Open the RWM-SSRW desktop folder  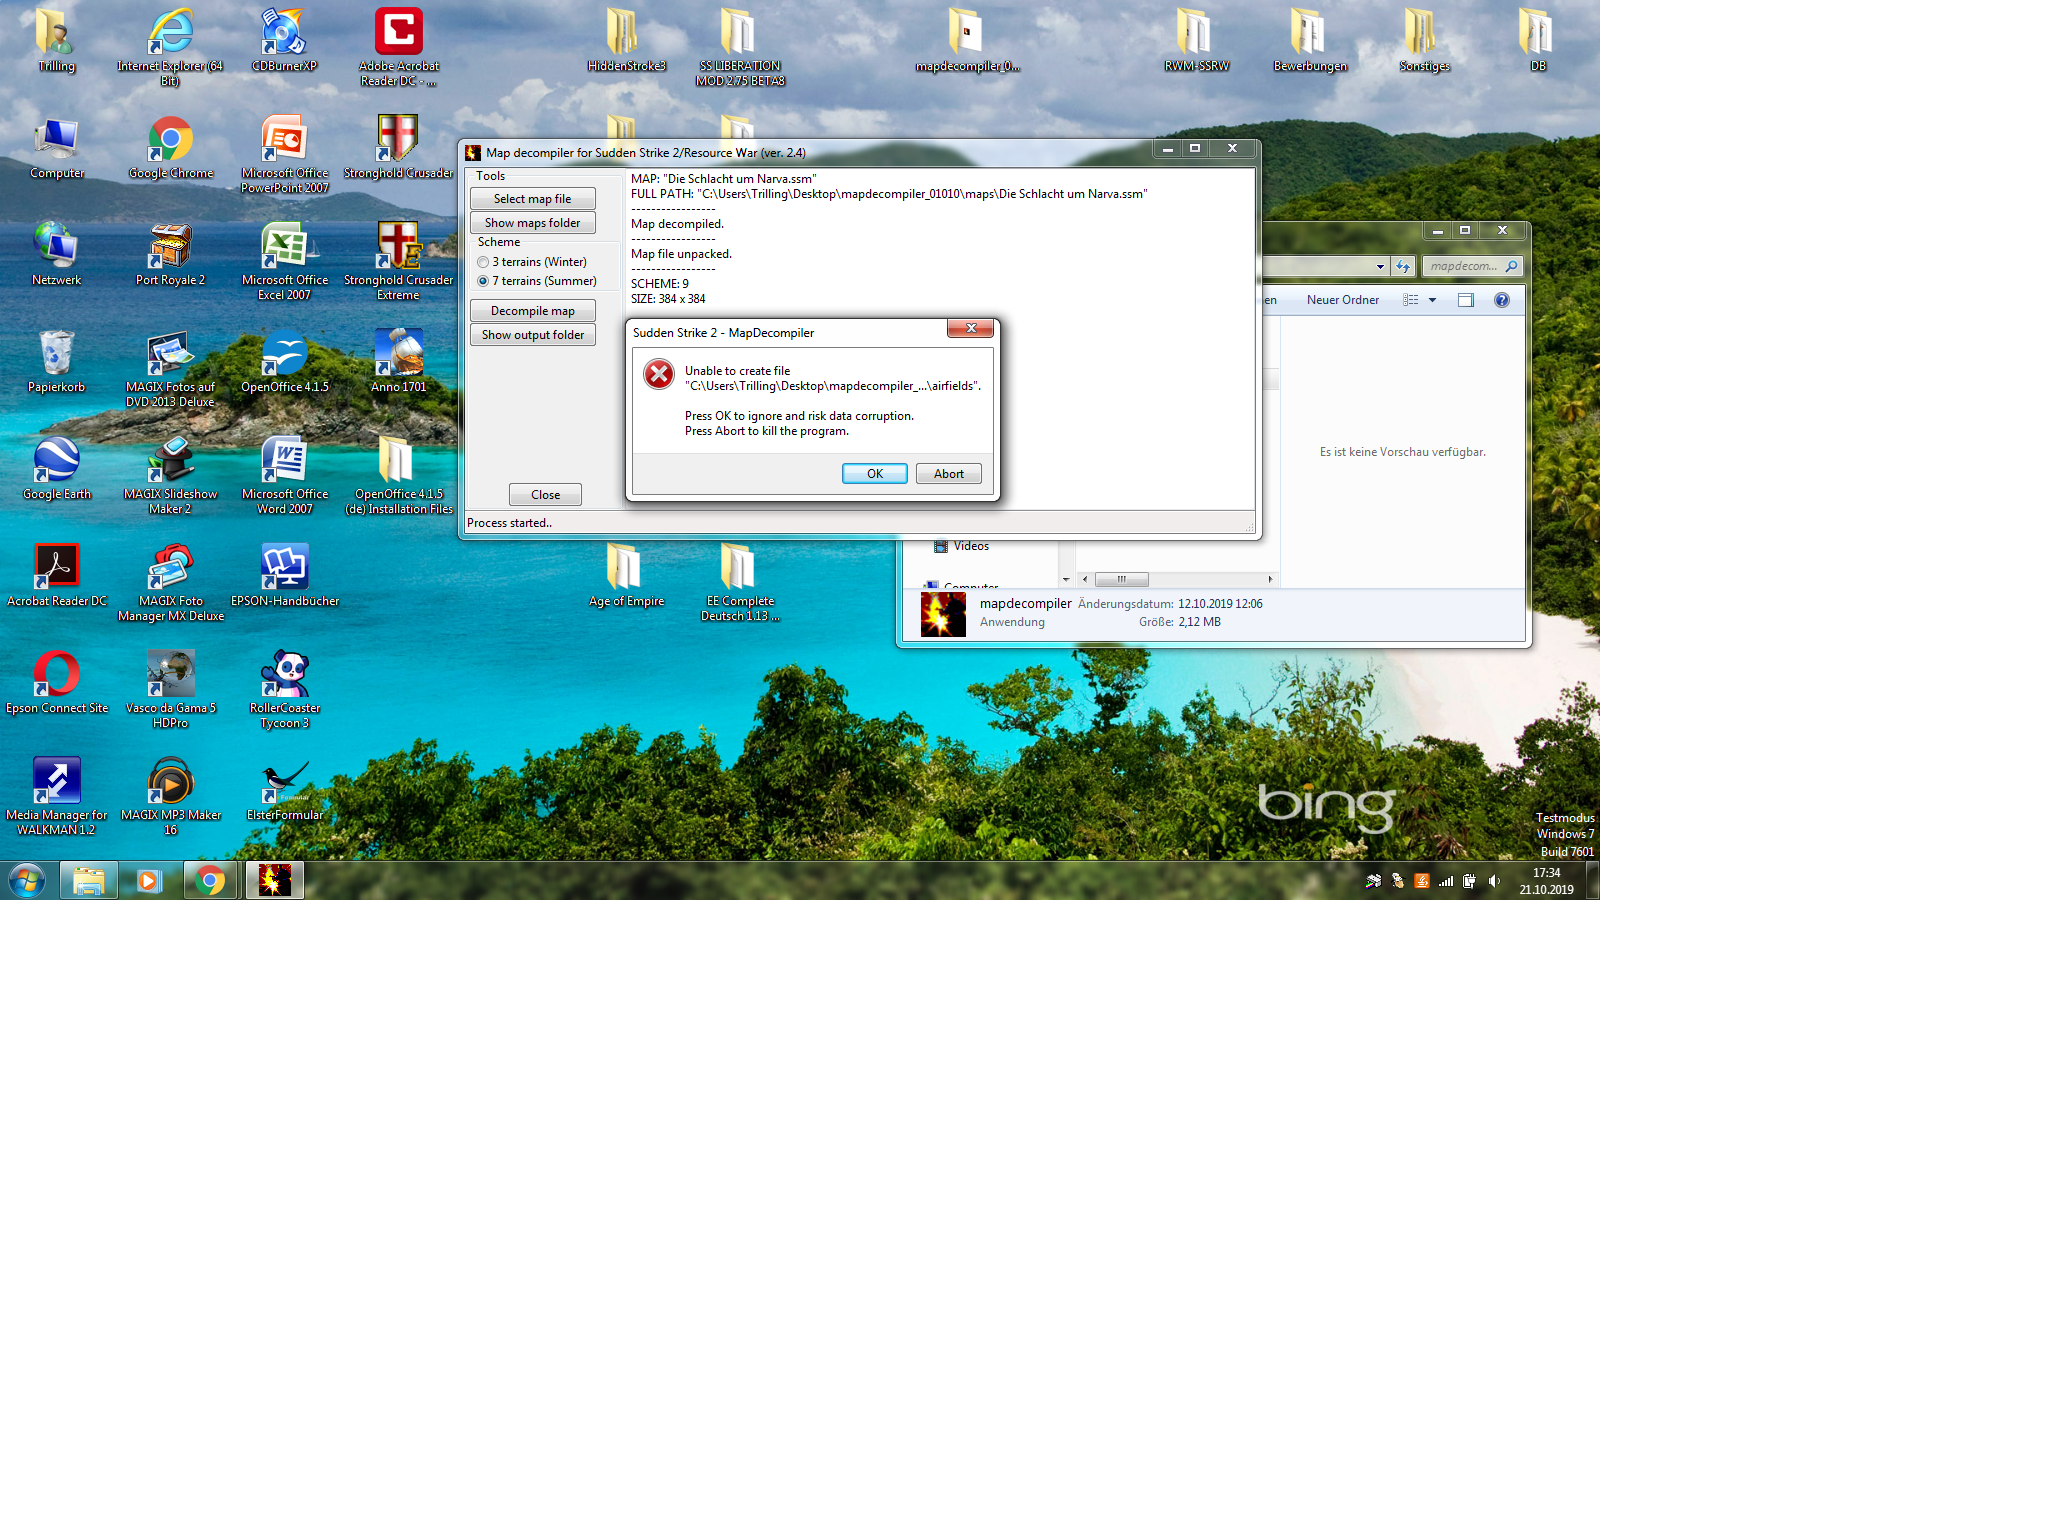1196,40
